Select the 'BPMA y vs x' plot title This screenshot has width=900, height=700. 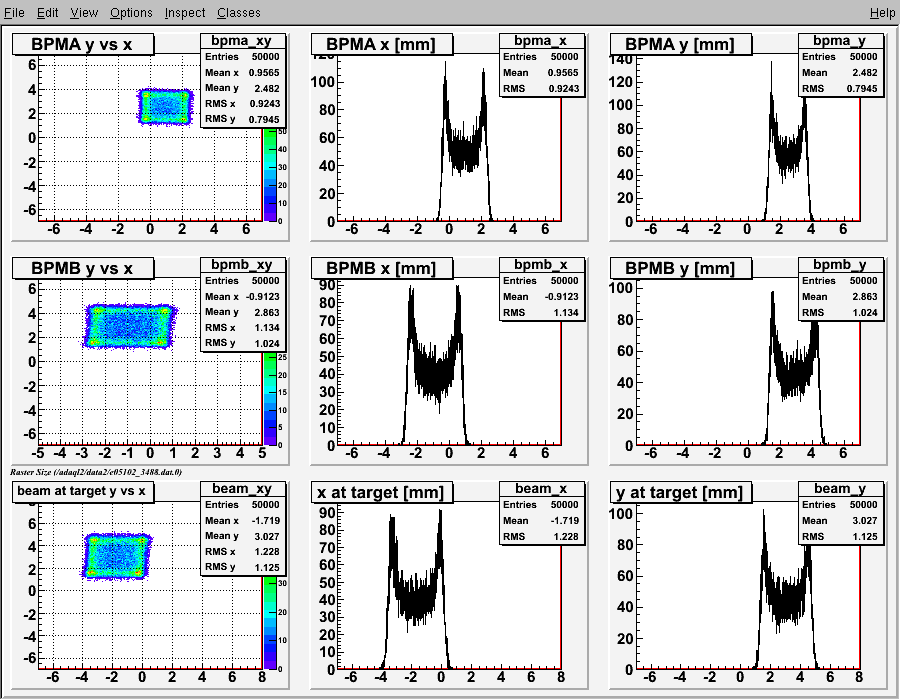tap(83, 45)
